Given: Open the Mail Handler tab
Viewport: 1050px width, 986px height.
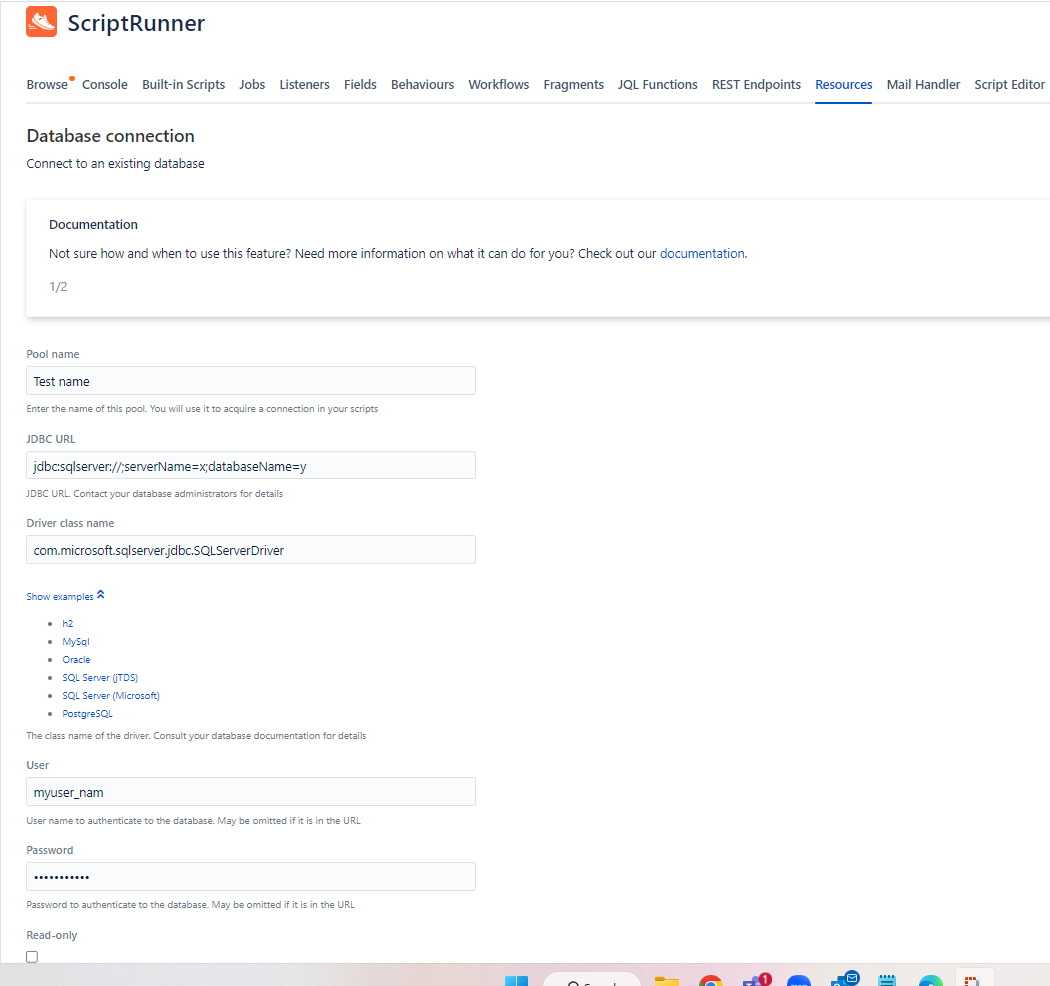Looking at the screenshot, I should click(x=923, y=84).
